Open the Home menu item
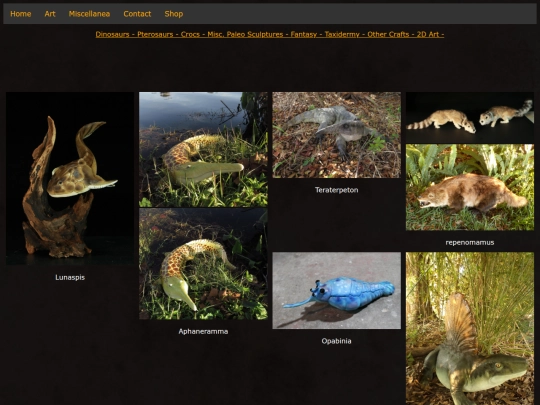 point(21,14)
